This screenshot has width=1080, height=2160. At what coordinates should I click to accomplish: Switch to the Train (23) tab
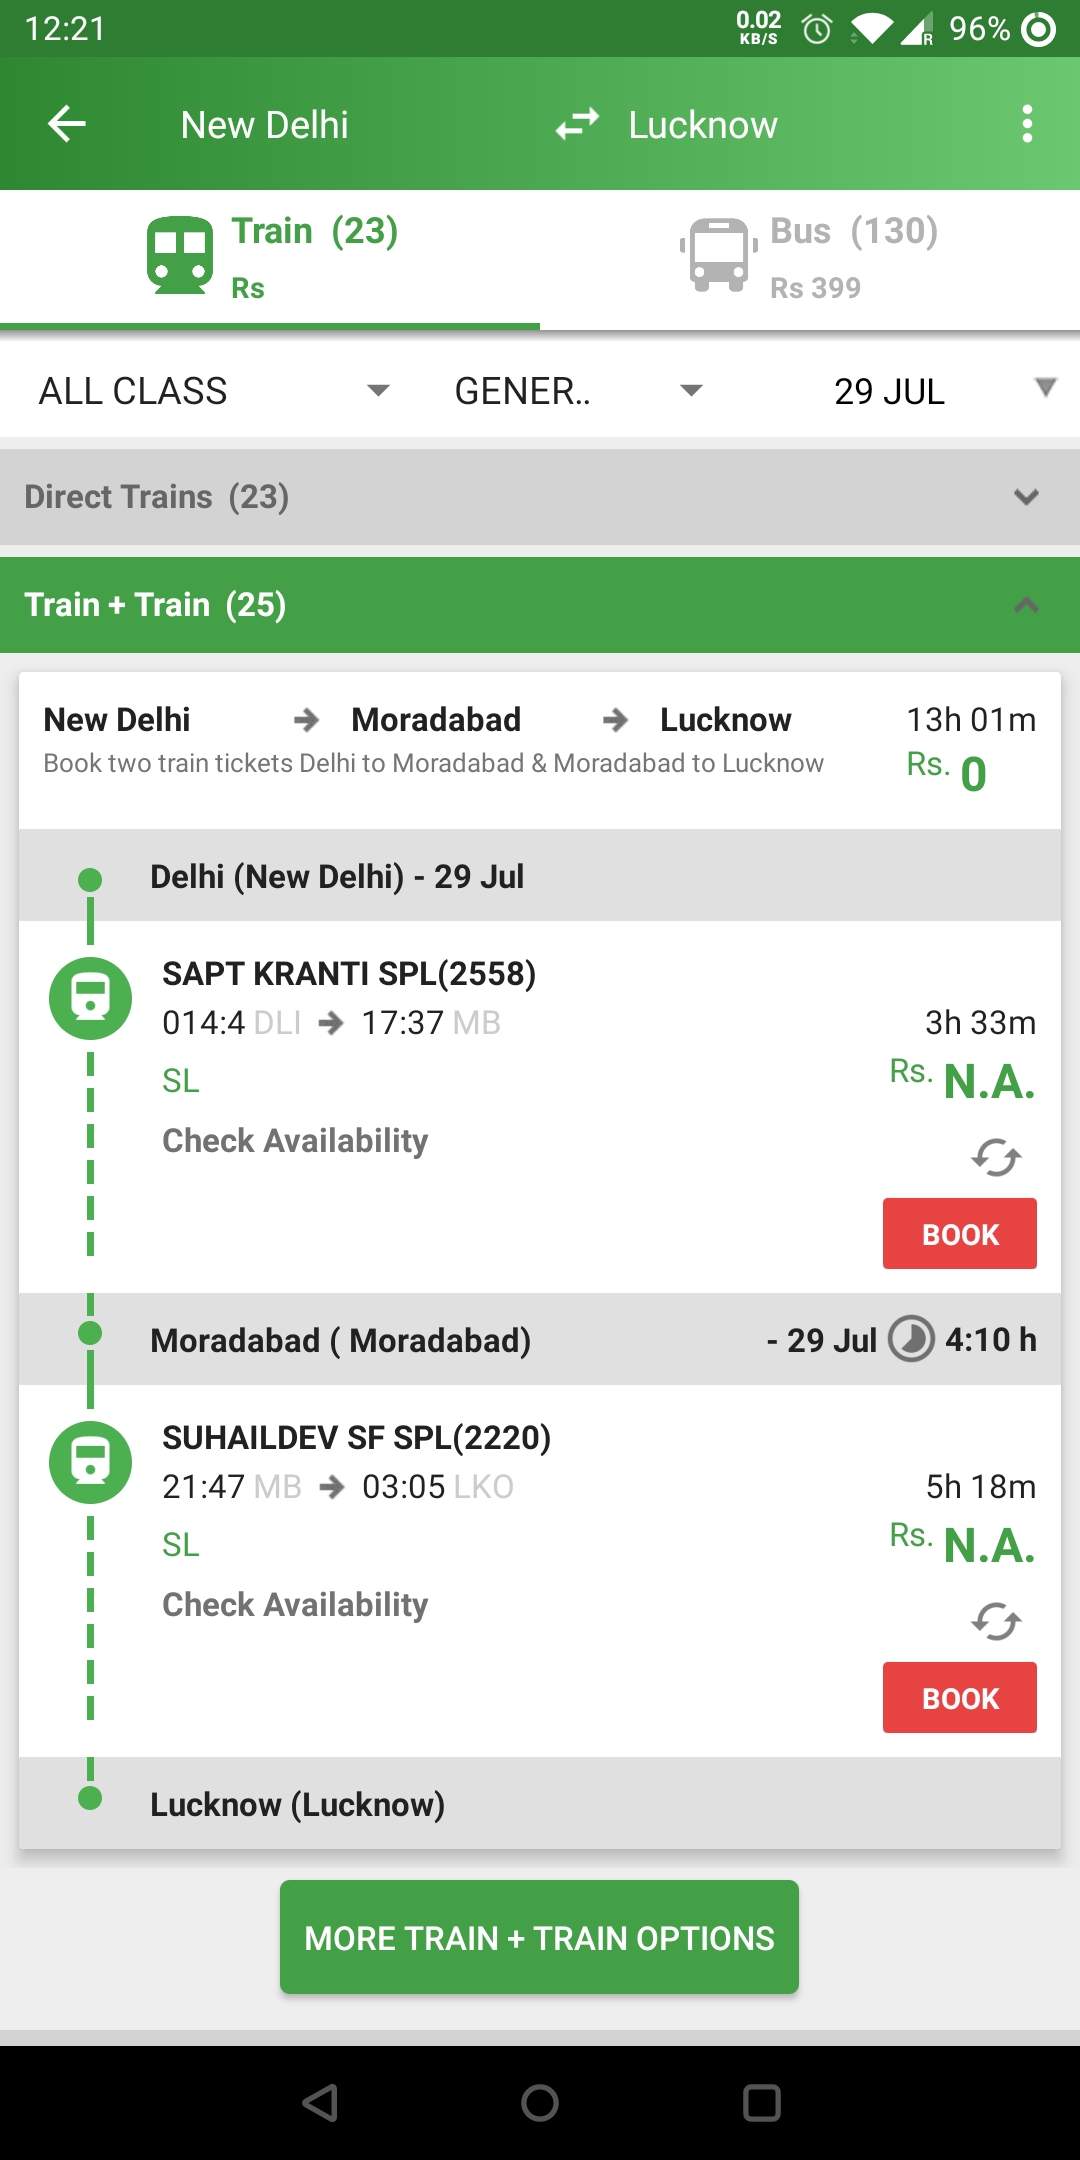tap(270, 259)
